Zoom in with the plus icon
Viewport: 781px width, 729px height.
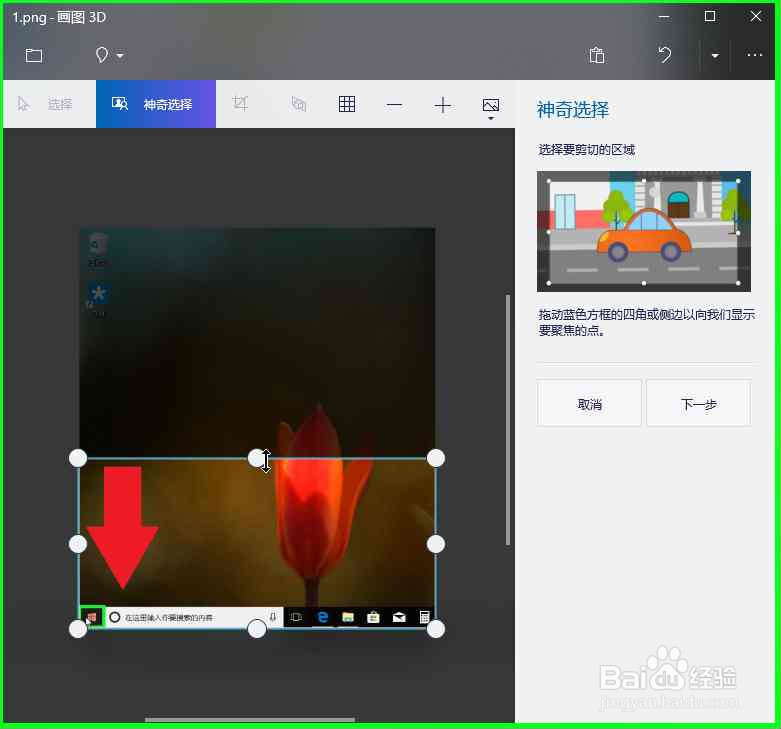(x=442, y=105)
